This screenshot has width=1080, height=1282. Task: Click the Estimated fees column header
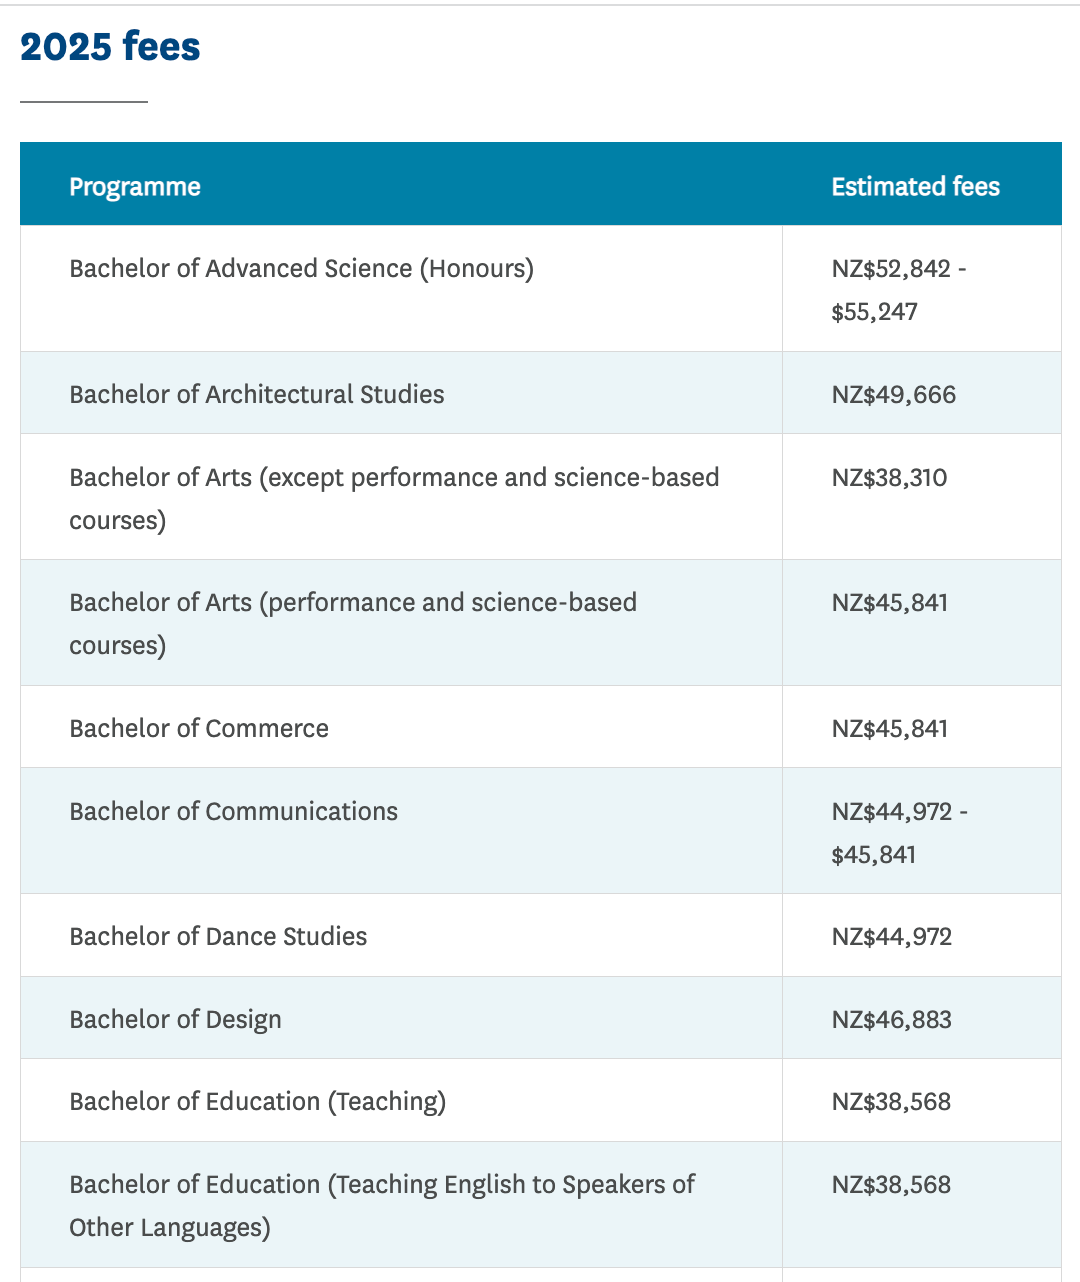click(x=915, y=187)
